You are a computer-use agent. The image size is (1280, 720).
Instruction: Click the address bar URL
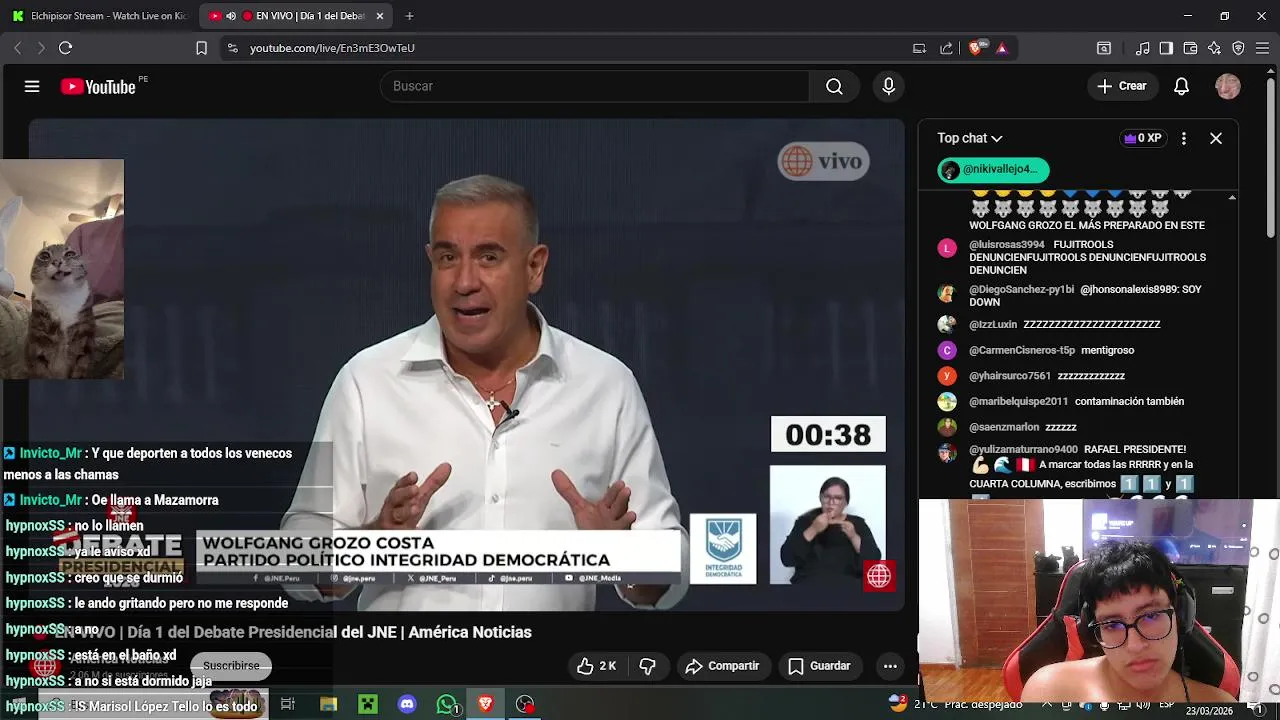[x=332, y=48]
